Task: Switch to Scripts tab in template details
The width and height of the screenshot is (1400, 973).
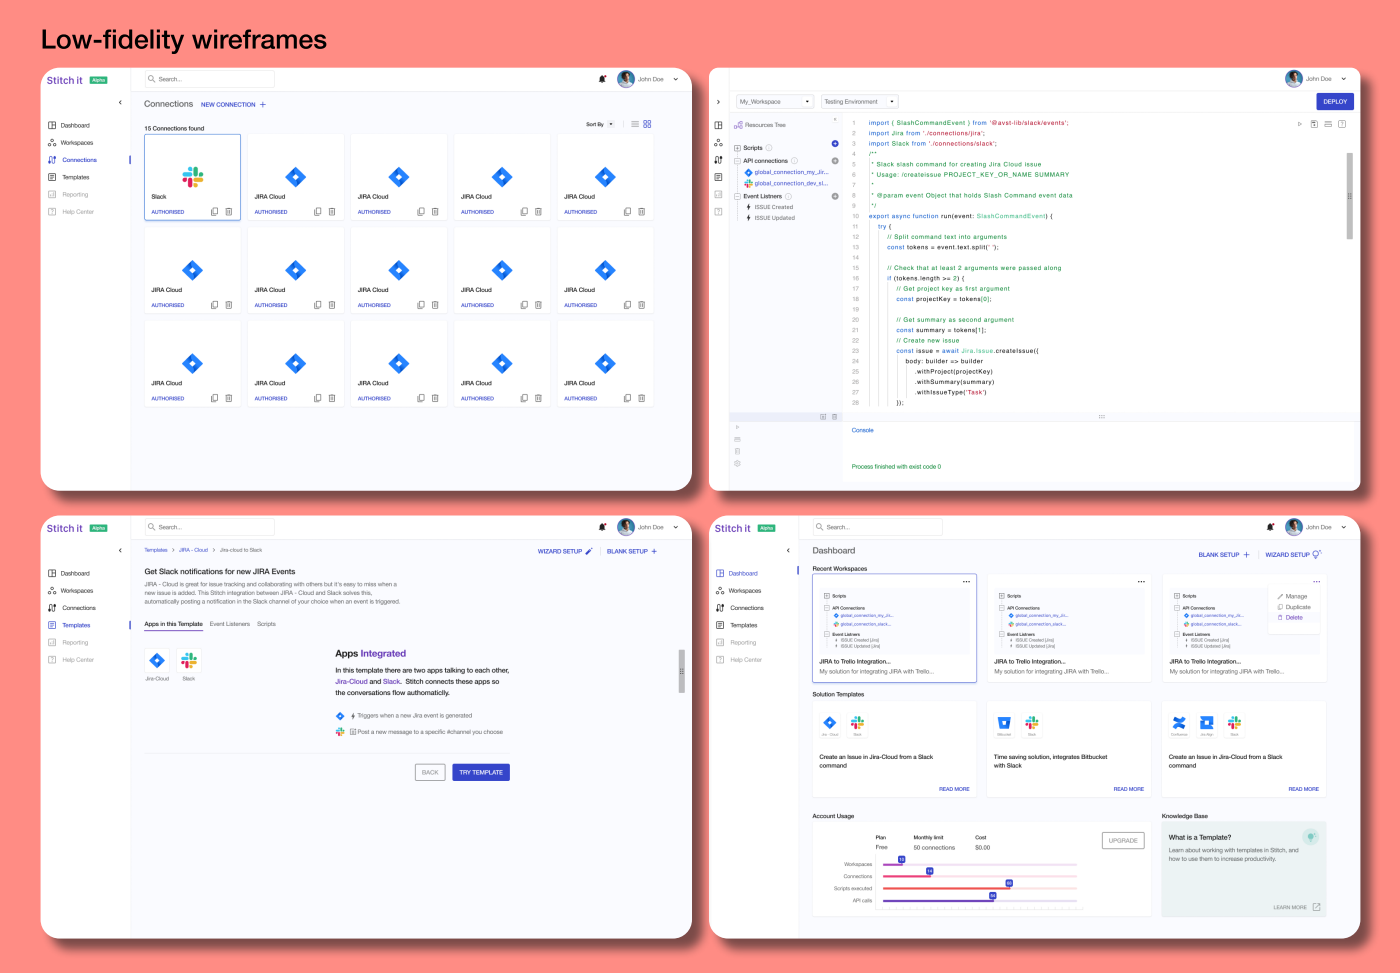Action: point(266,624)
